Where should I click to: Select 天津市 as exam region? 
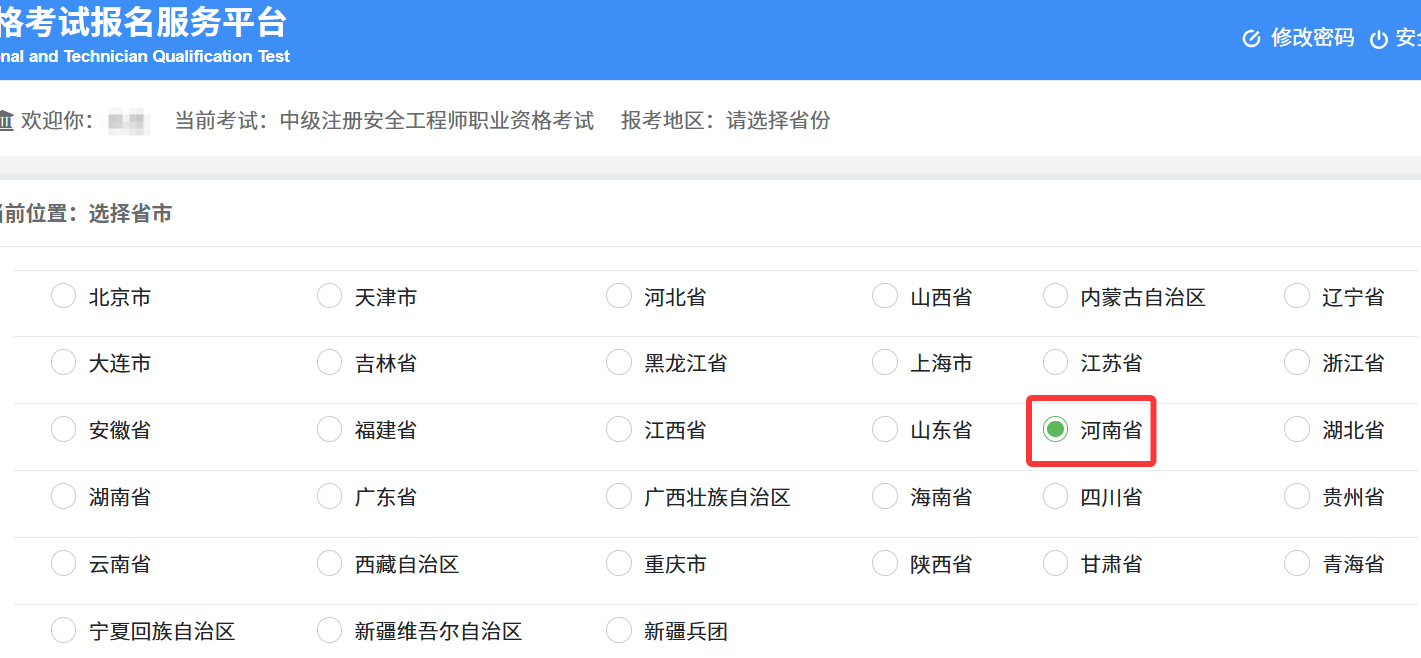pyautogui.click(x=329, y=295)
